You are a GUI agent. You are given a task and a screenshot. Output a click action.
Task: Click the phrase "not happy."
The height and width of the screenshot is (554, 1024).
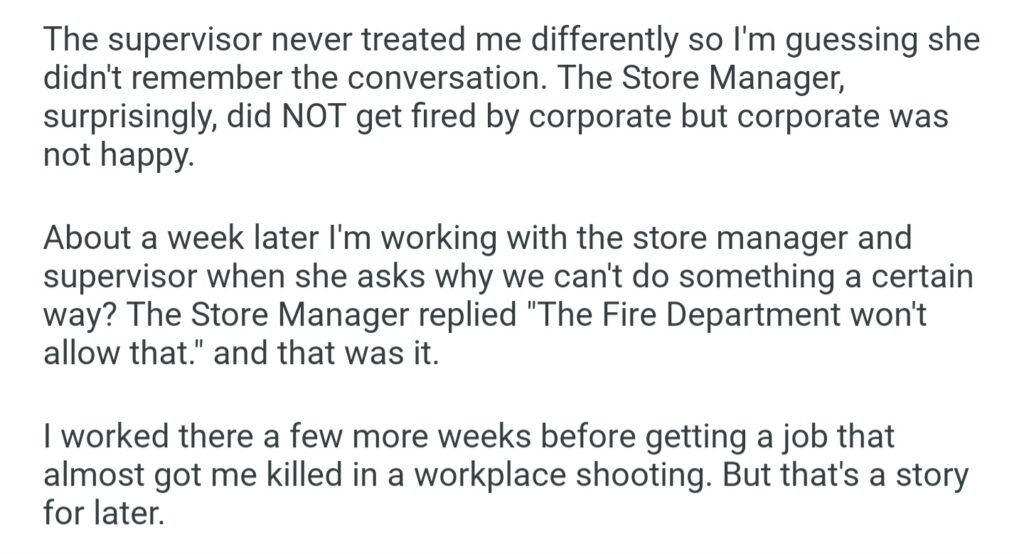click(115, 155)
